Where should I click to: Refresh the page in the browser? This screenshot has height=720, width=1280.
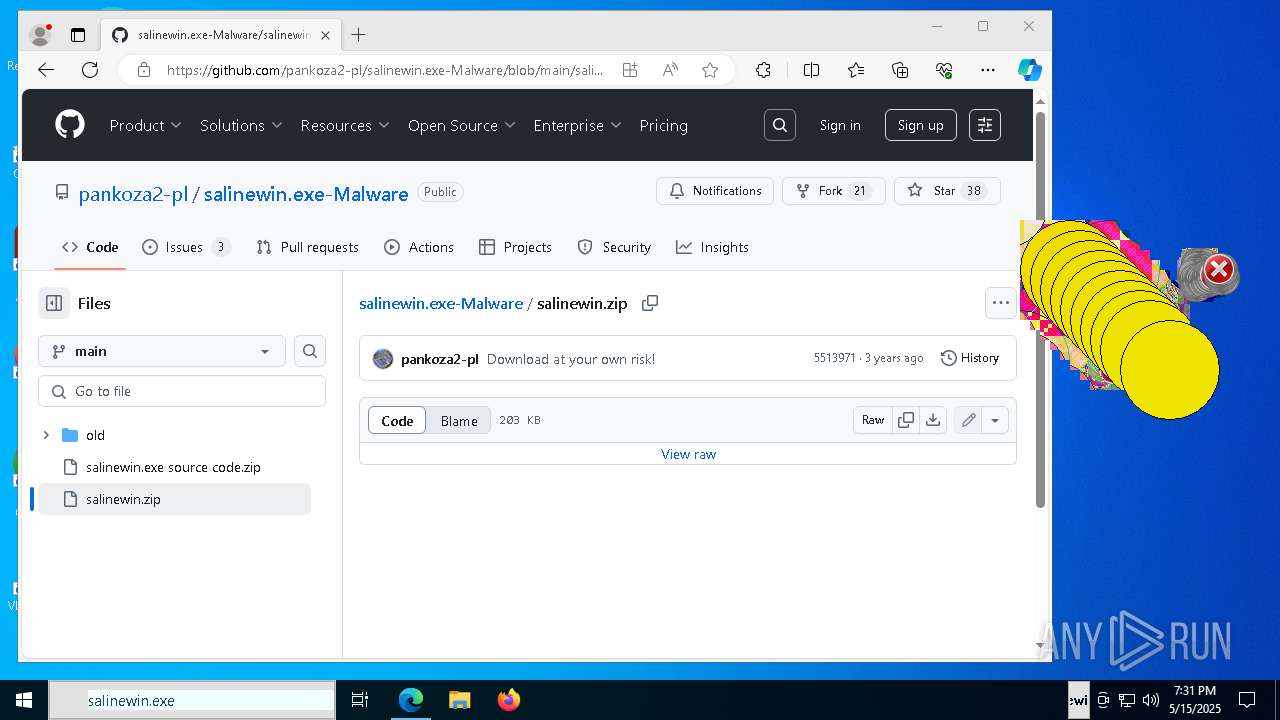[90, 70]
